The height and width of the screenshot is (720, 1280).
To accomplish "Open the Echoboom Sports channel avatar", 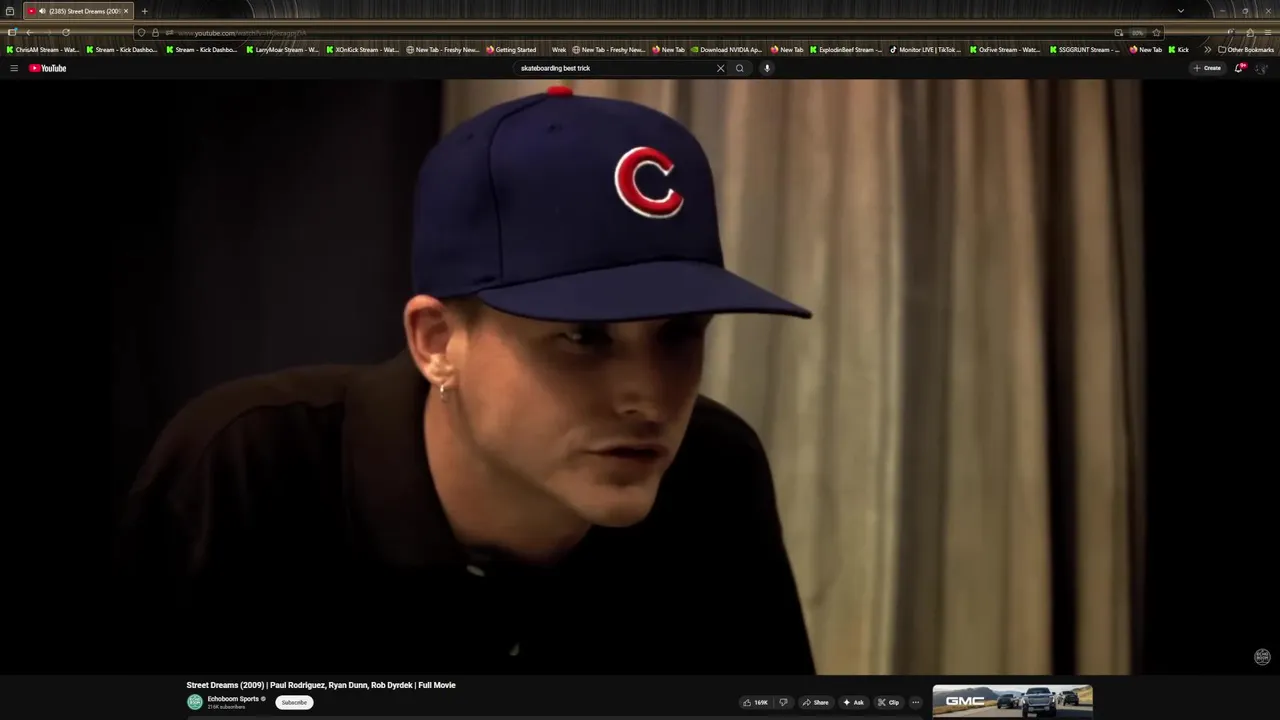I will coord(195,702).
